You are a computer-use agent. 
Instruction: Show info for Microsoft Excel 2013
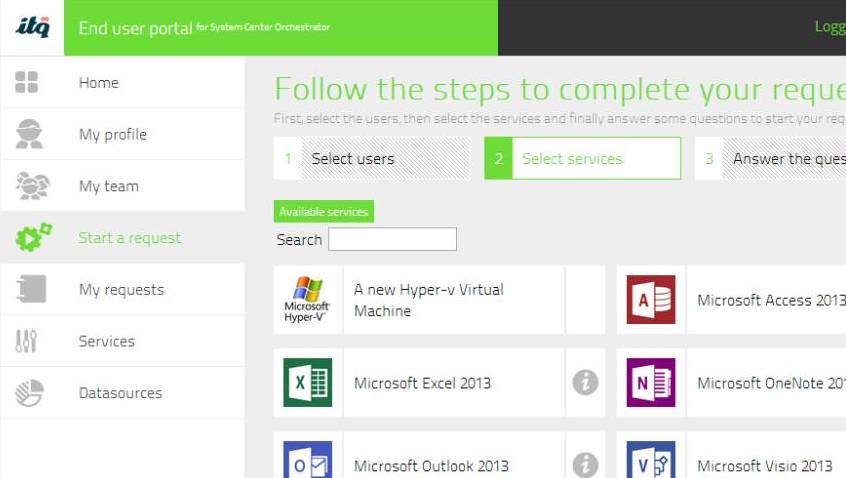click(x=585, y=383)
